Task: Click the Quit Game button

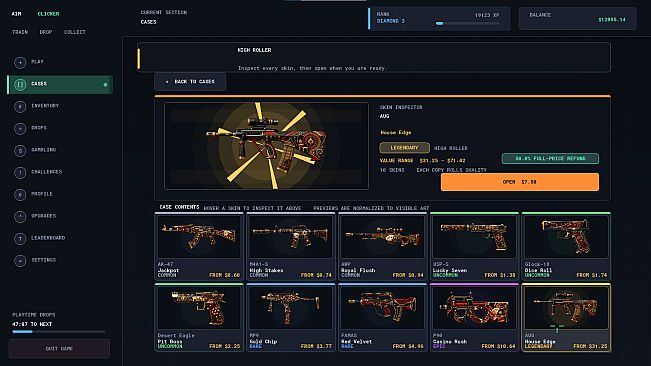Action: [x=59, y=349]
